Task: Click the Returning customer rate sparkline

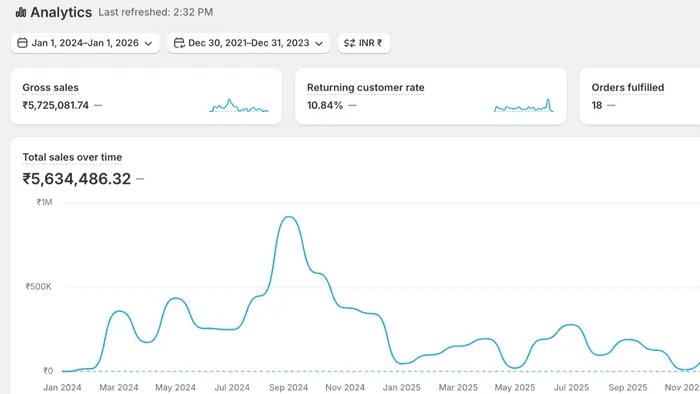Action: tap(524, 105)
